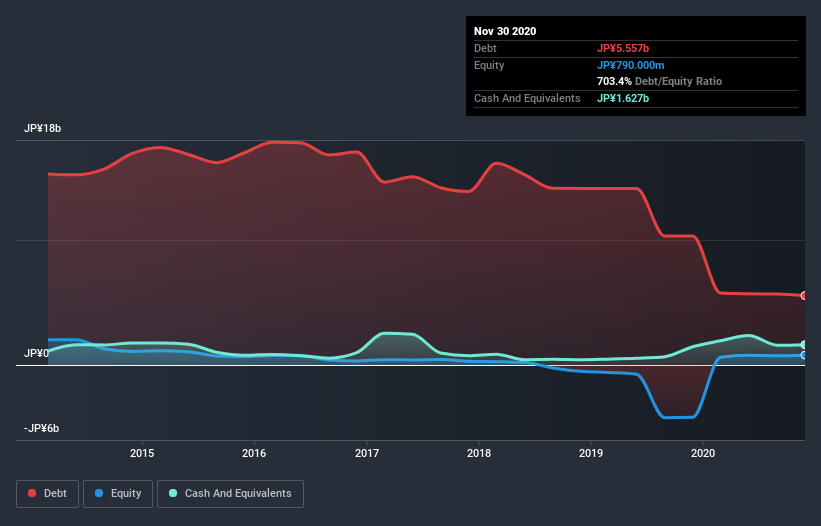
Task: Click the red Debt endpoint marker
Action: tap(804, 296)
